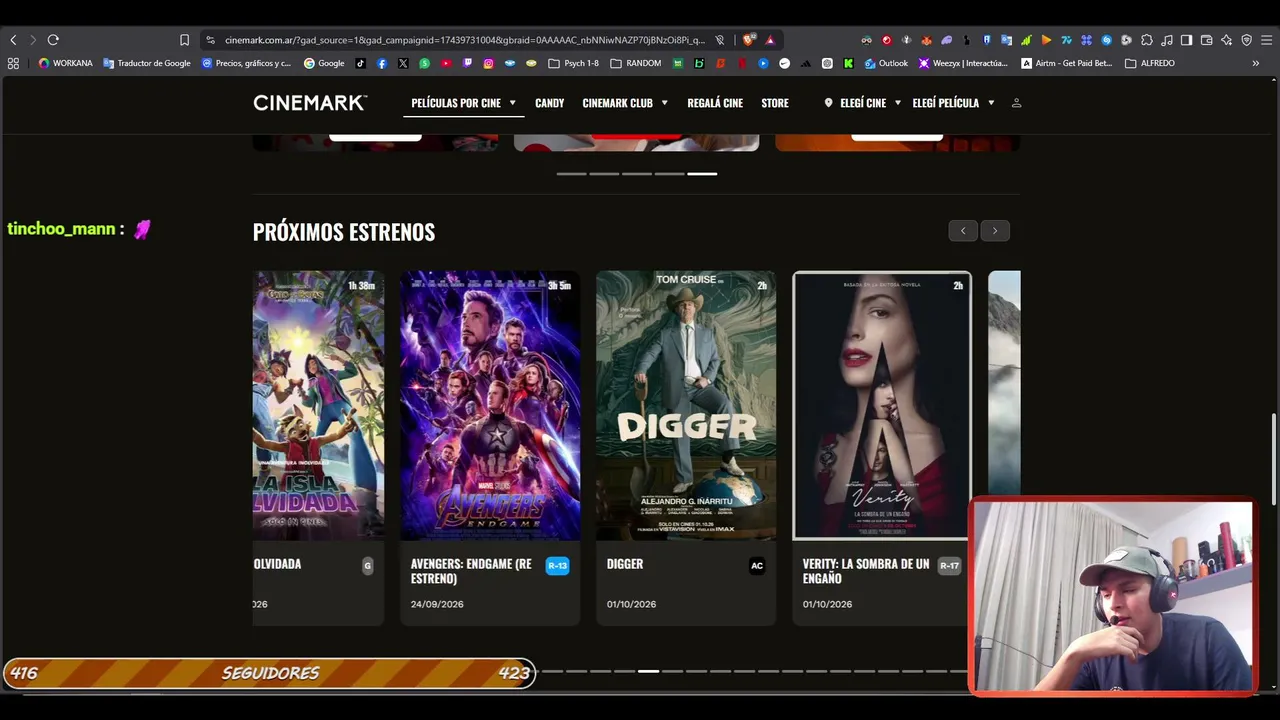Click the AC rating badge on Digger
1280x720 pixels.
click(x=757, y=566)
